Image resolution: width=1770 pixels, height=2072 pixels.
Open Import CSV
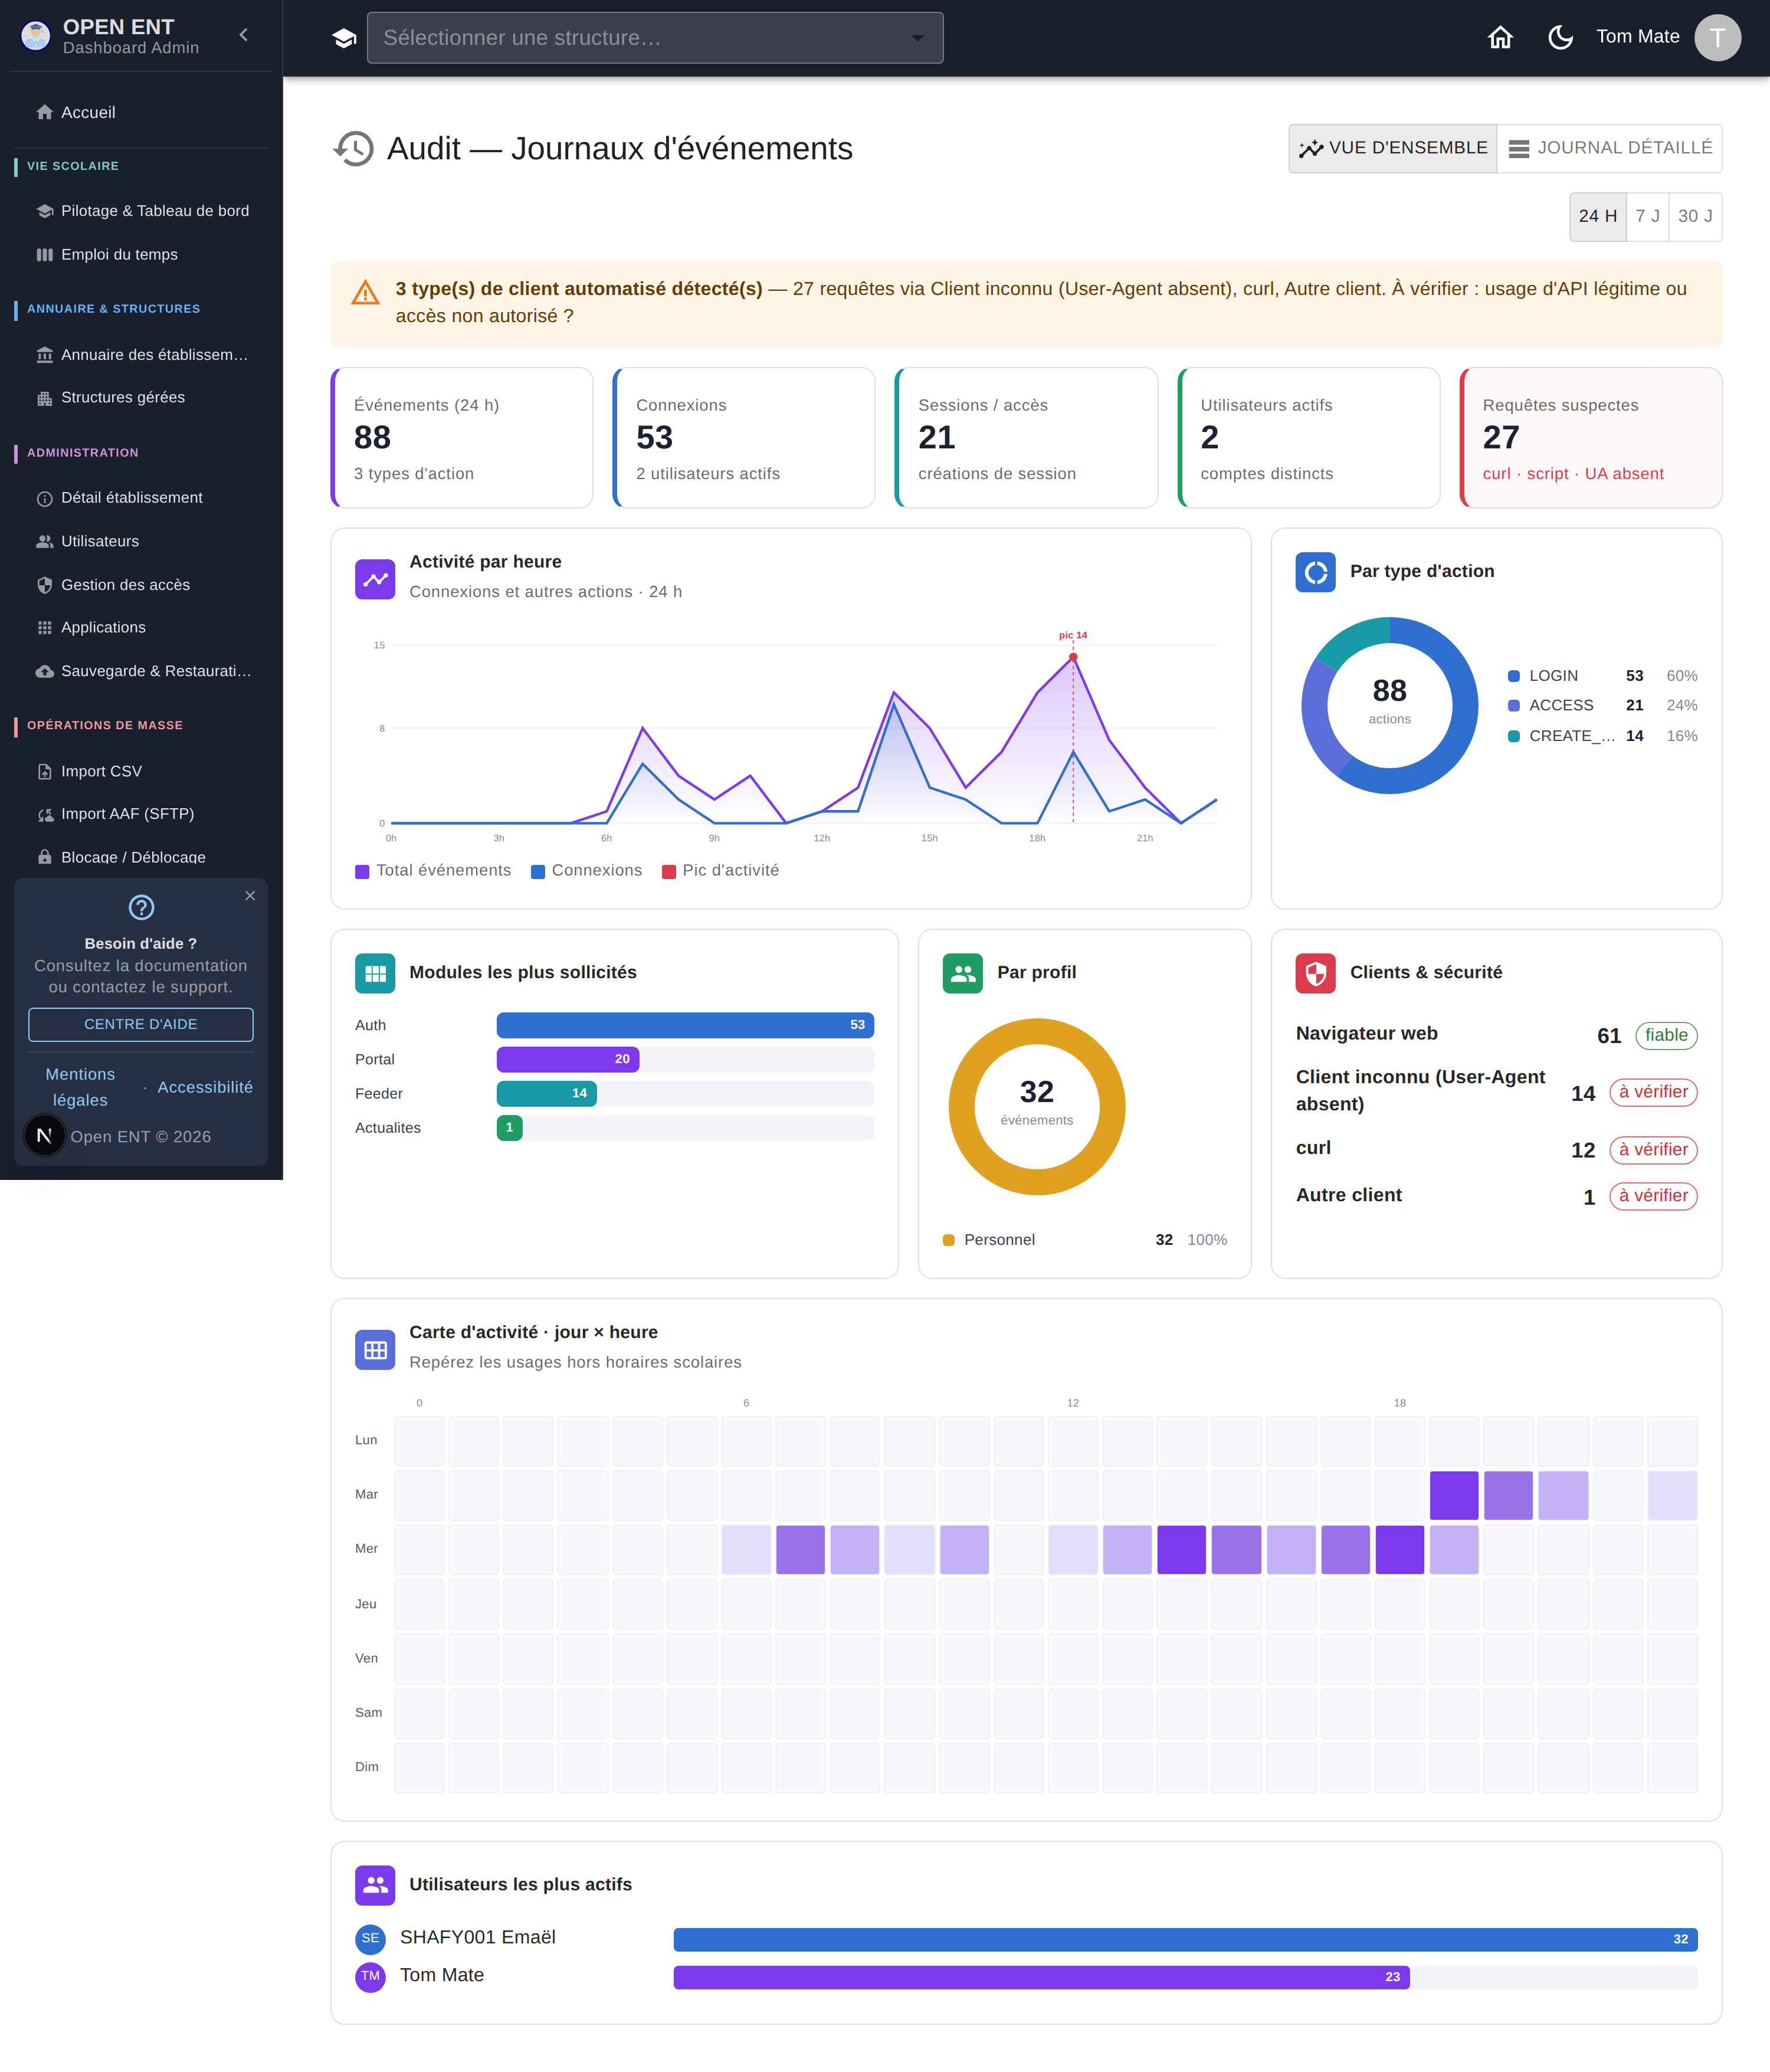pyautogui.click(x=141, y=771)
